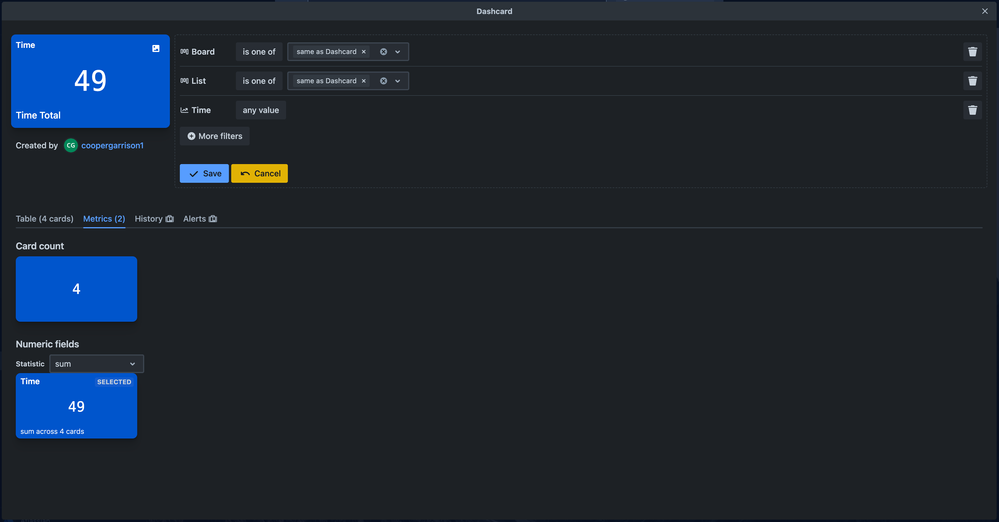The height and width of the screenshot is (522, 999).
Task: Add More filters
Action: 215,136
